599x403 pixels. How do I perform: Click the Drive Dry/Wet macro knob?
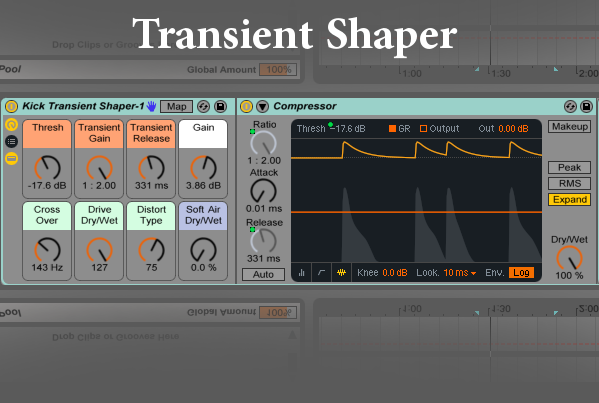99,250
